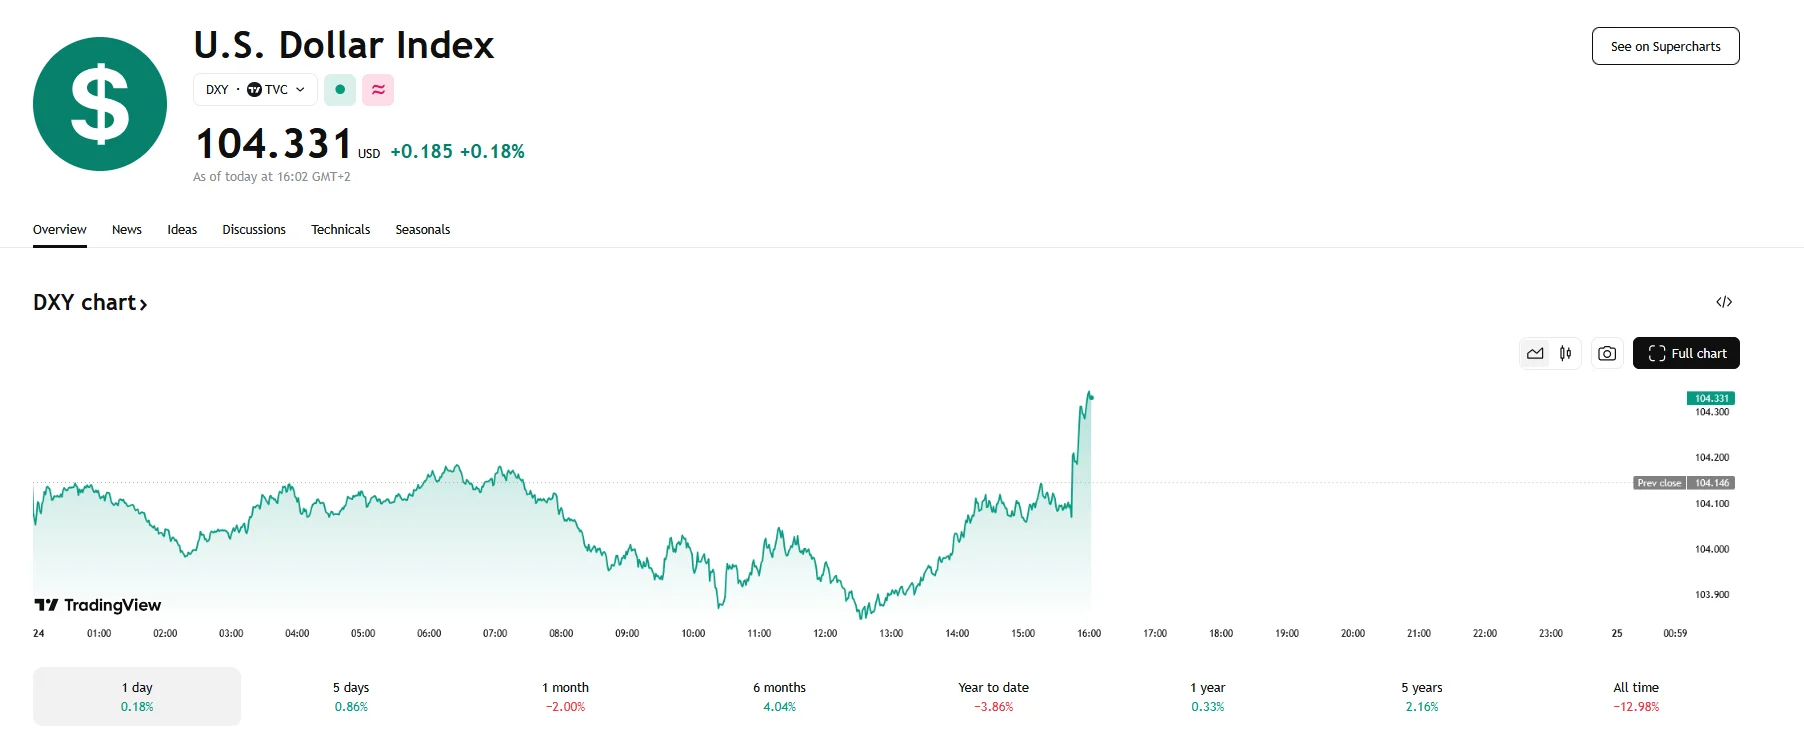This screenshot has width=1804, height=748.
Task: Click the green market status dot icon
Action: click(340, 90)
